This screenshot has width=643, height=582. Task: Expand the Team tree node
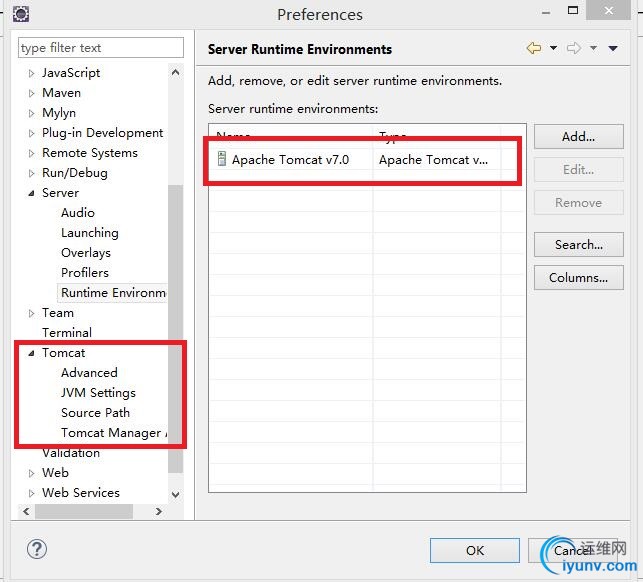[x=31, y=313]
